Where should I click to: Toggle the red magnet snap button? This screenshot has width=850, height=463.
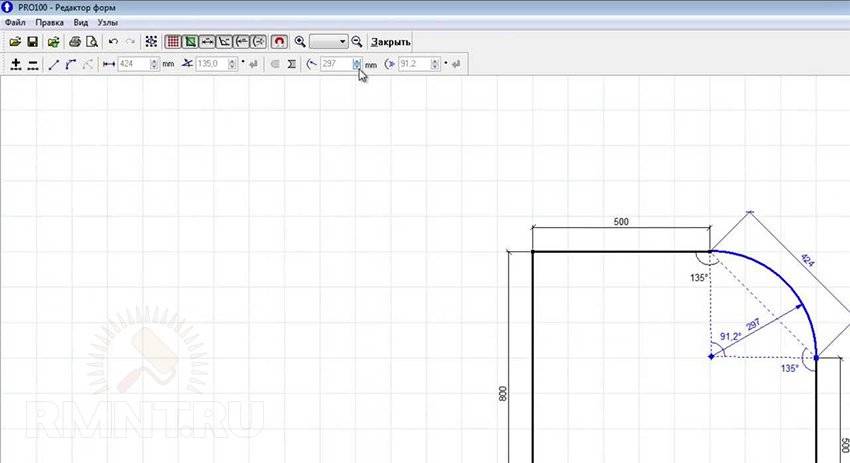pos(279,42)
